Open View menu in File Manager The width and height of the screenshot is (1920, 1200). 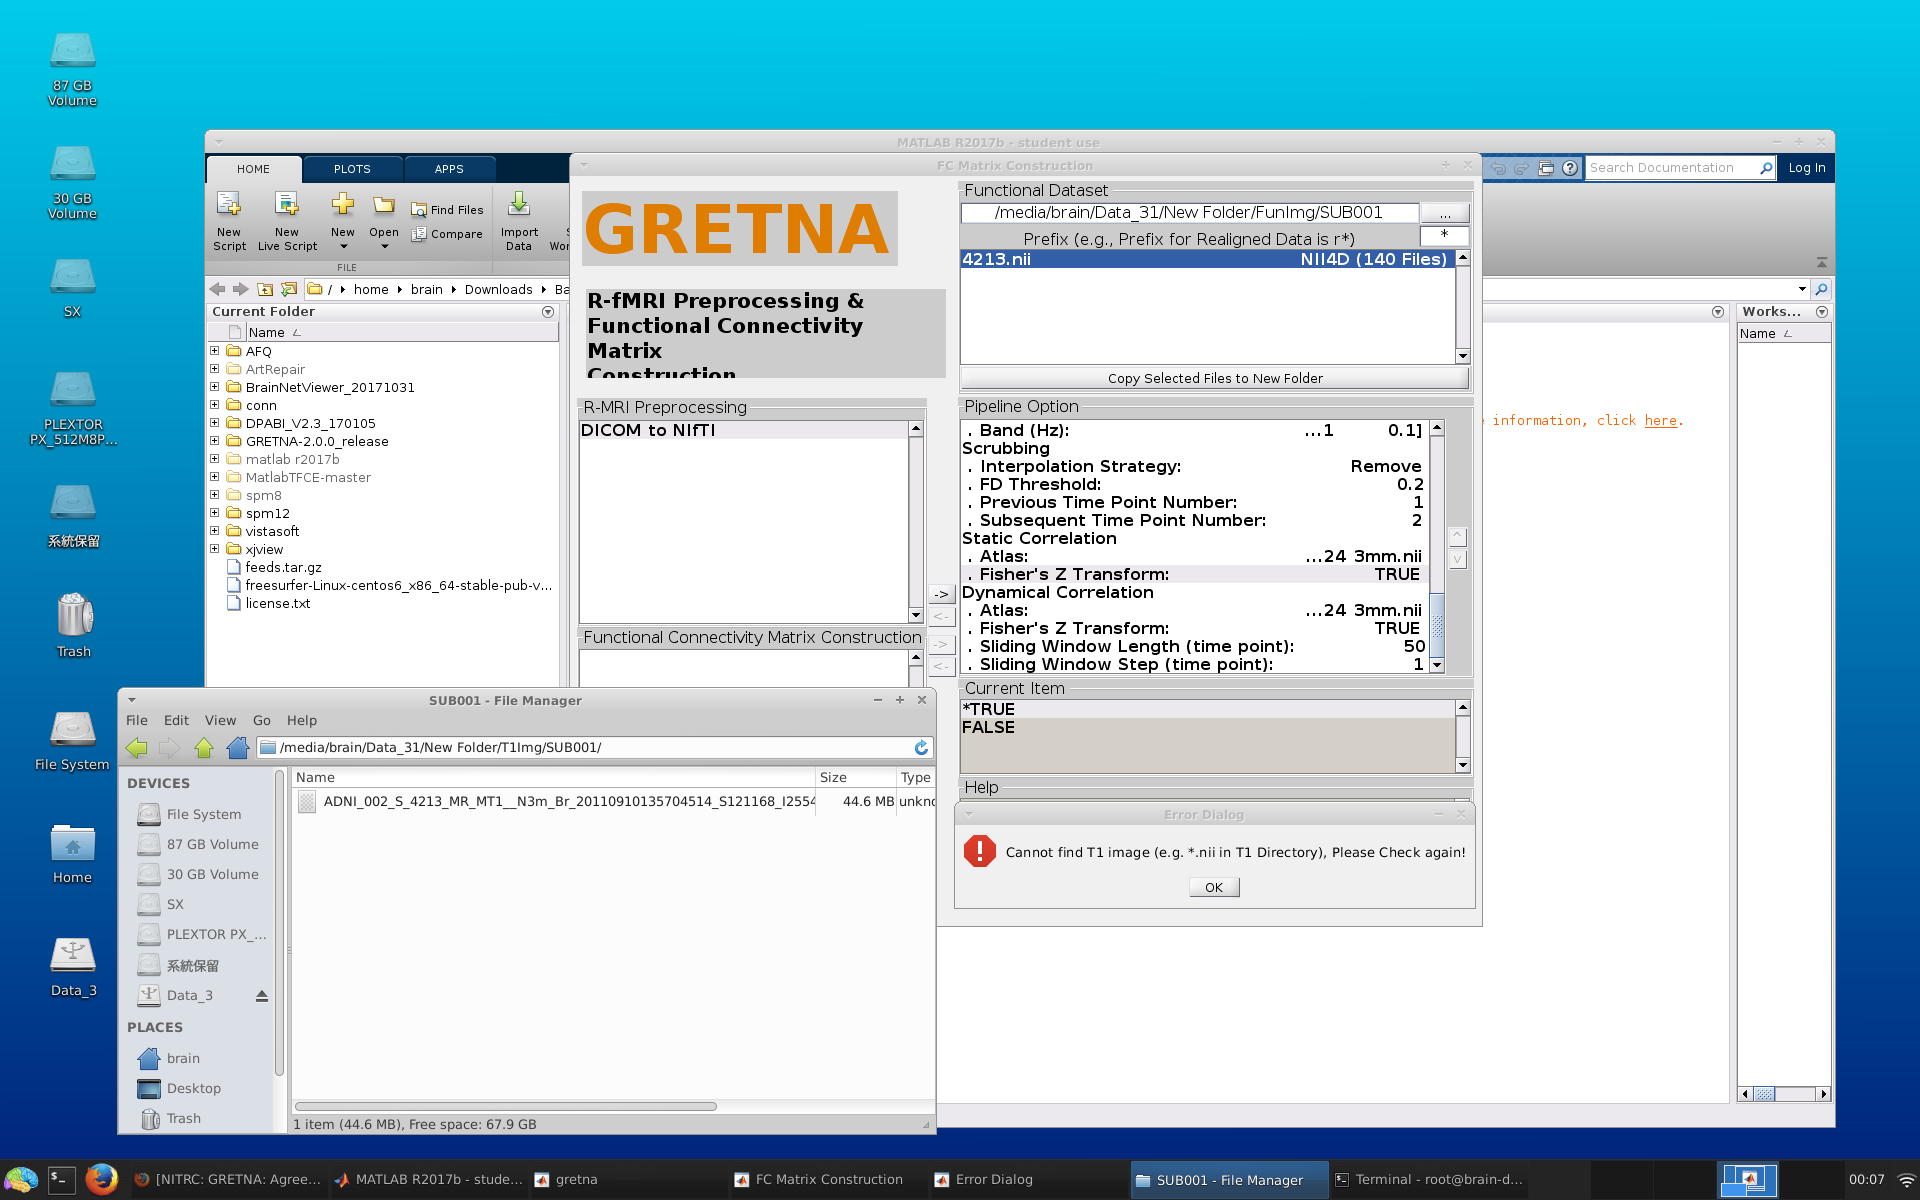(x=220, y=720)
